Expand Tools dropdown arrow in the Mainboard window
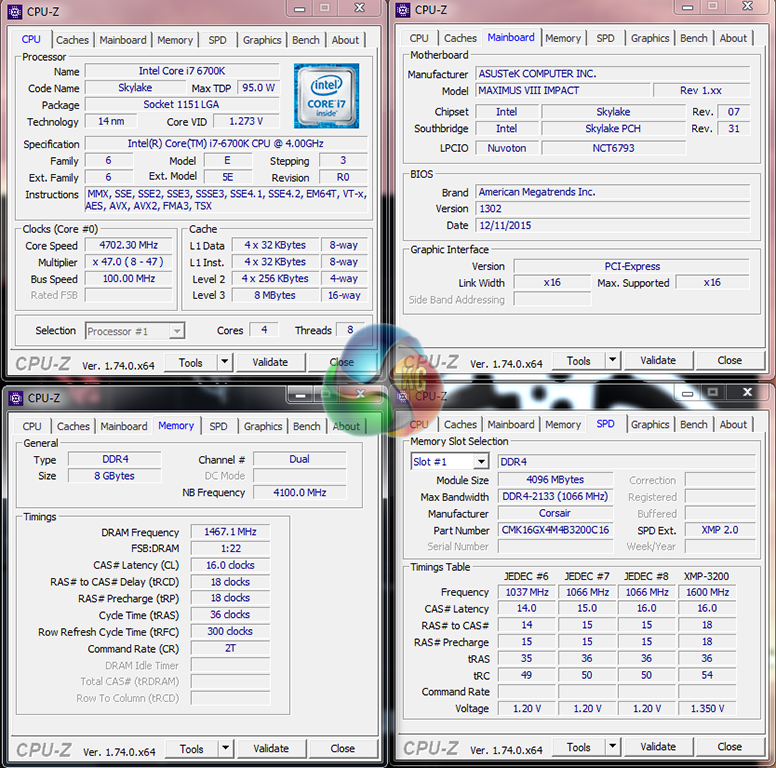Image resolution: width=776 pixels, height=768 pixels. 613,360
